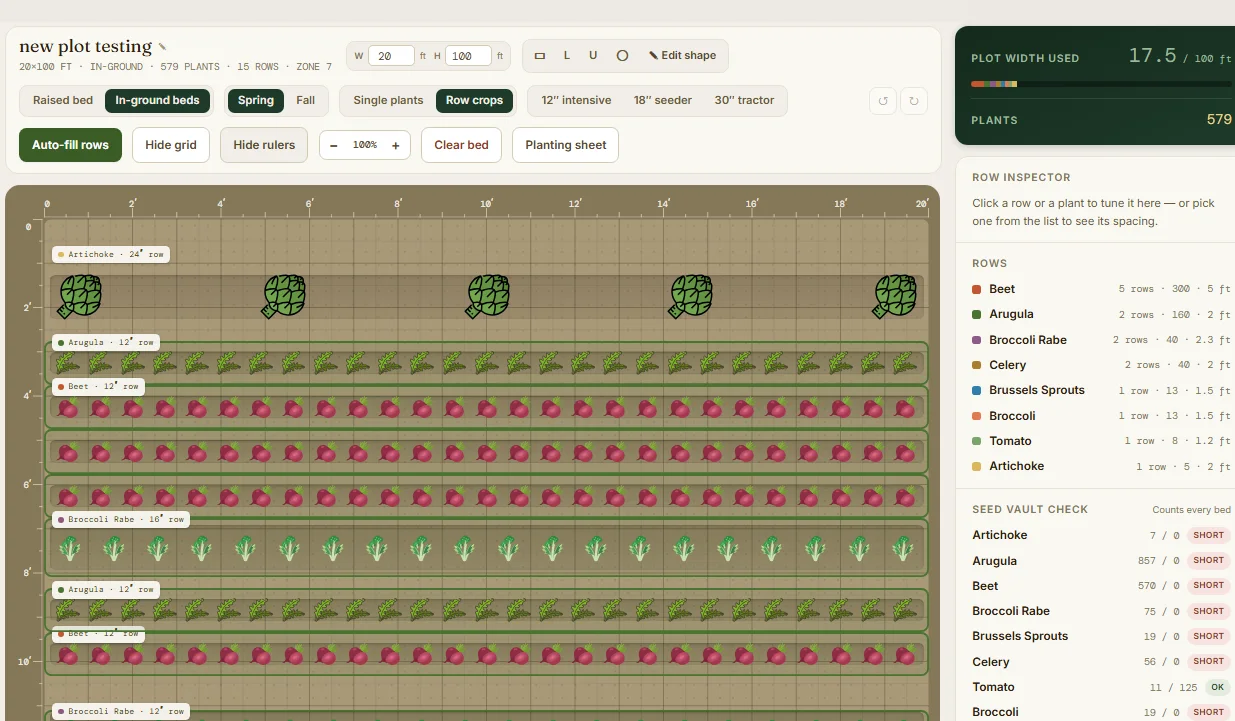Select the 30" tractor spacing preset
The image size is (1235, 721).
(744, 100)
